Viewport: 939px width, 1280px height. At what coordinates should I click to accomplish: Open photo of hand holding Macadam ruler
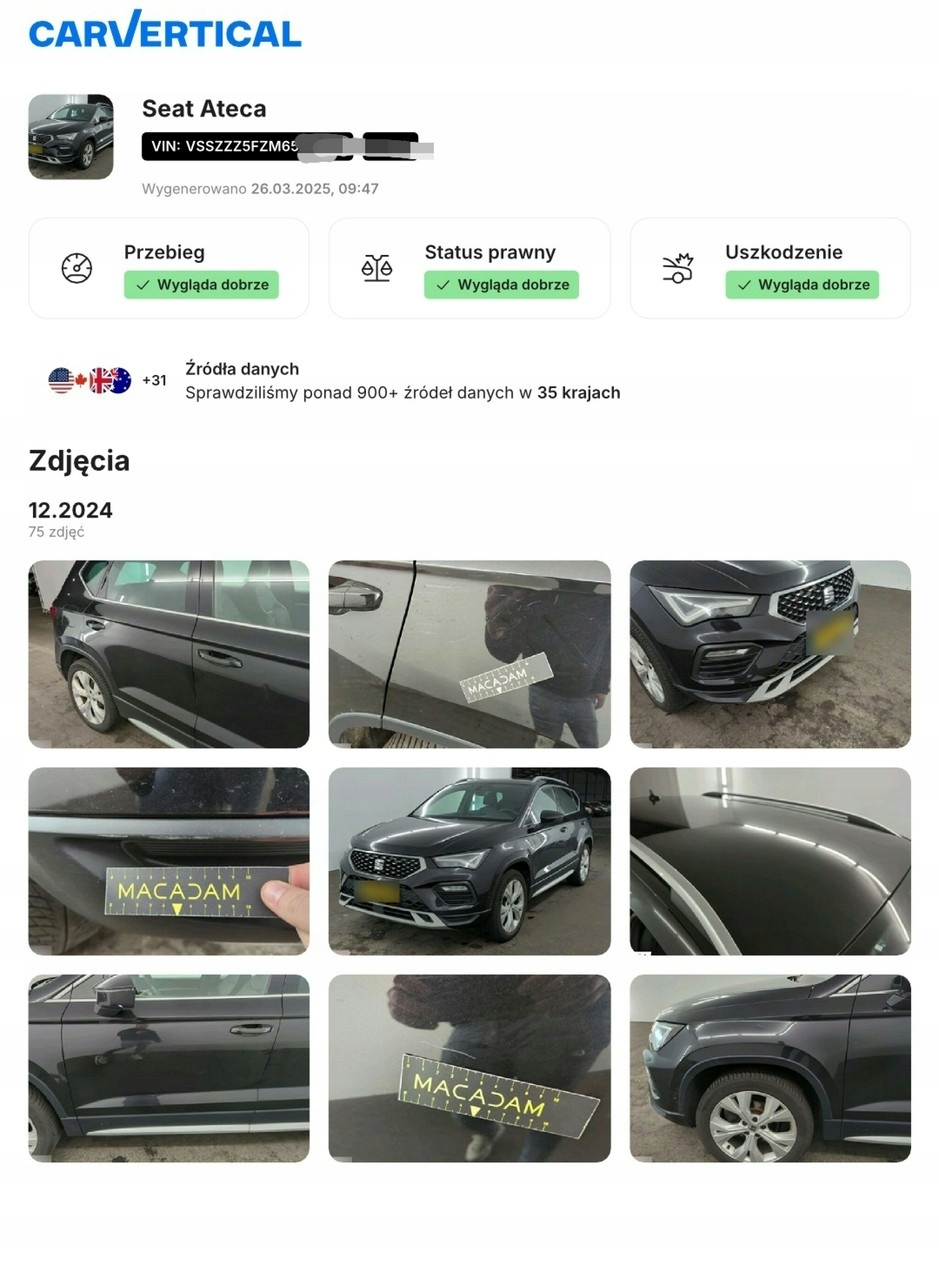(169, 861)
